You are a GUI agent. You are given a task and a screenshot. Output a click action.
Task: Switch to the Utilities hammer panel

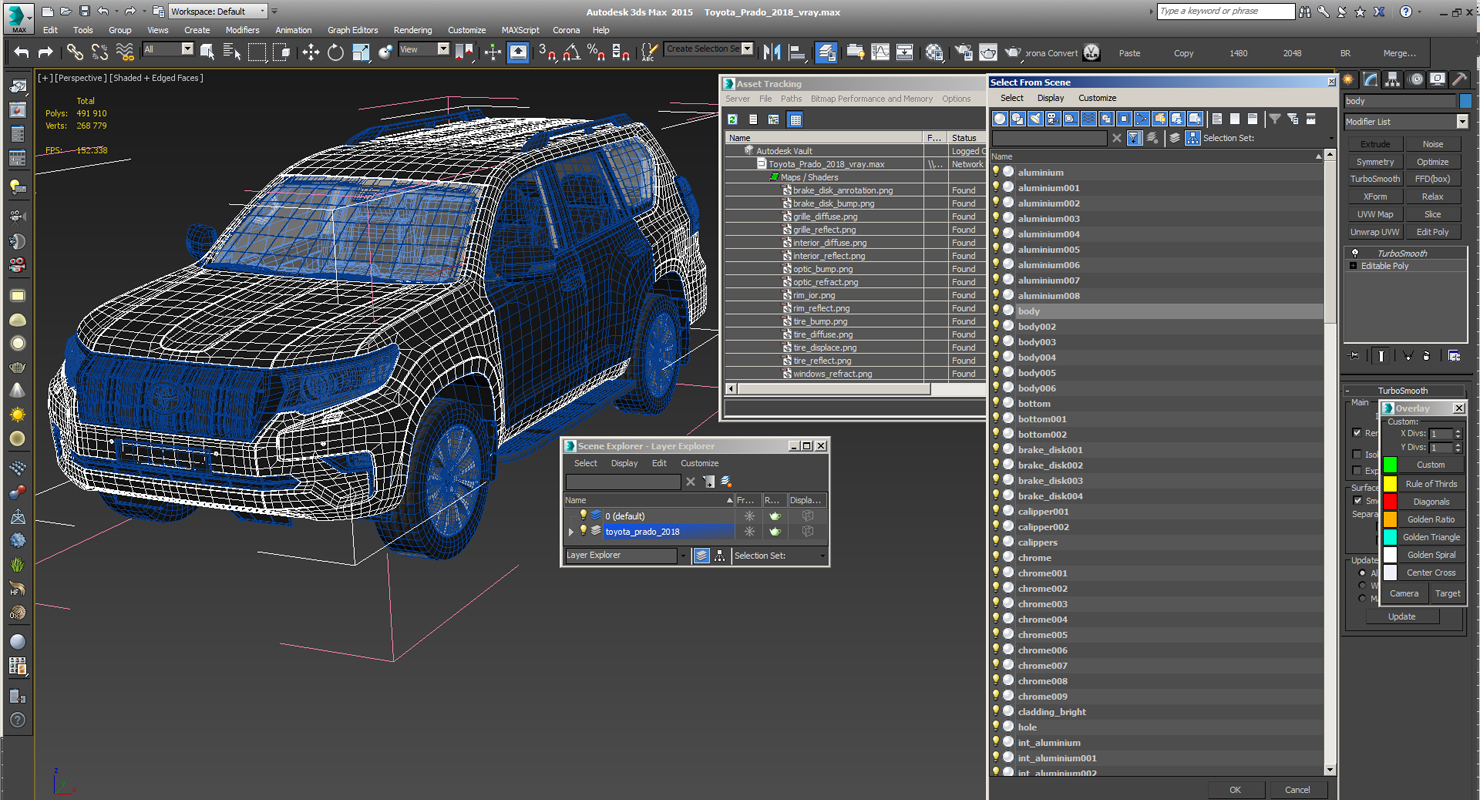click(1460, 80)
